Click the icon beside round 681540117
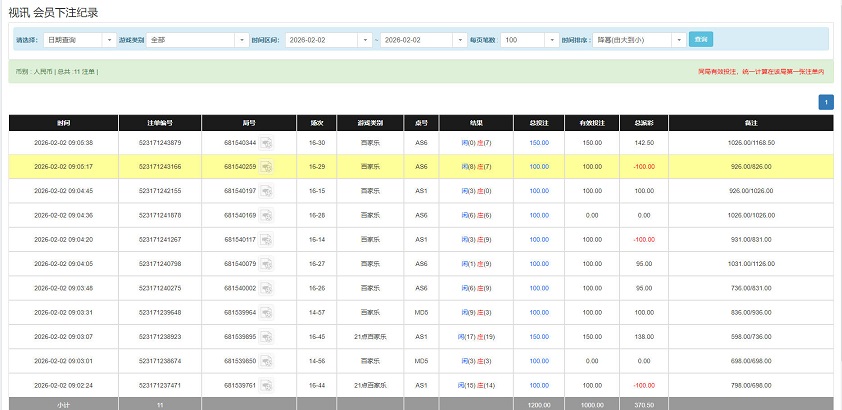The width and height of the screenshot is (842, 410). pyautogui.click(x=267, y=240)
